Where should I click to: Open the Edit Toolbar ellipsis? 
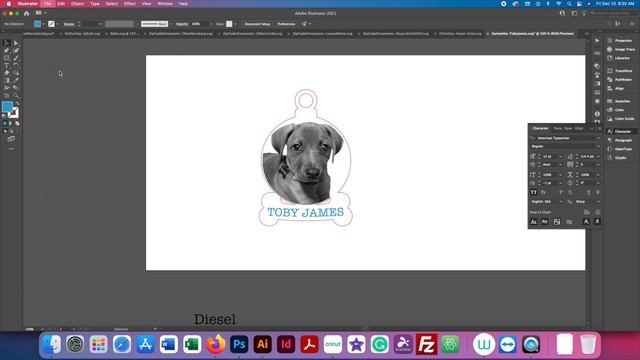[11, 149]
